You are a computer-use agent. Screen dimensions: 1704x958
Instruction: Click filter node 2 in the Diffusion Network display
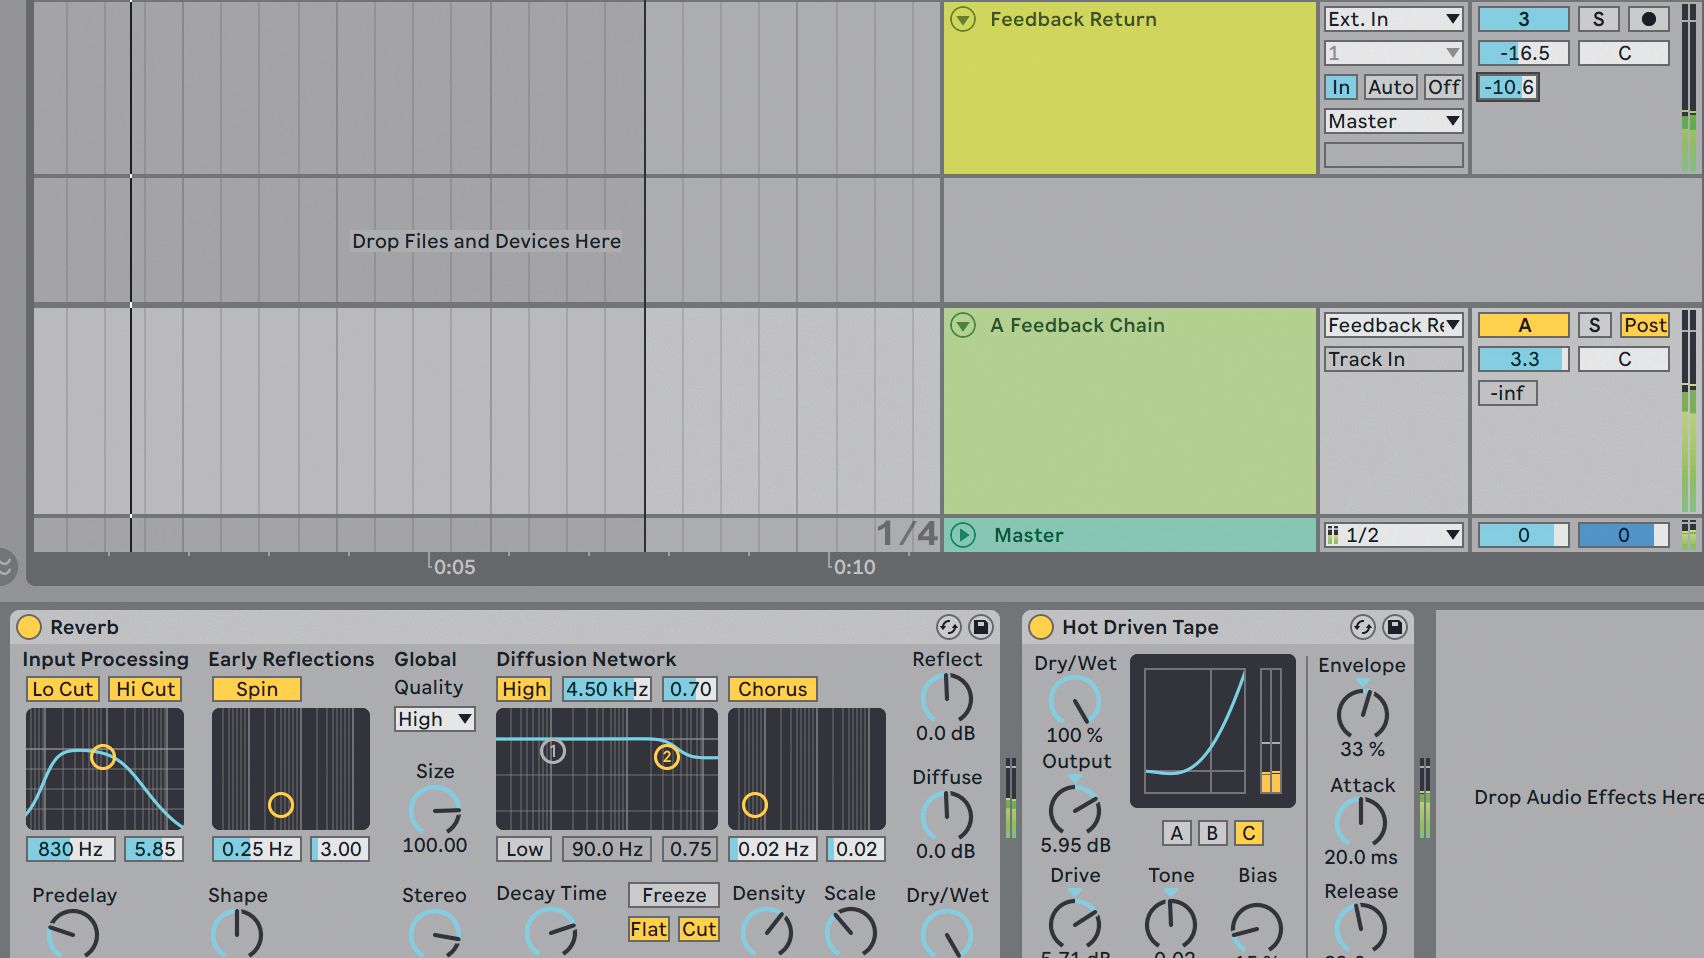(668, 758)
